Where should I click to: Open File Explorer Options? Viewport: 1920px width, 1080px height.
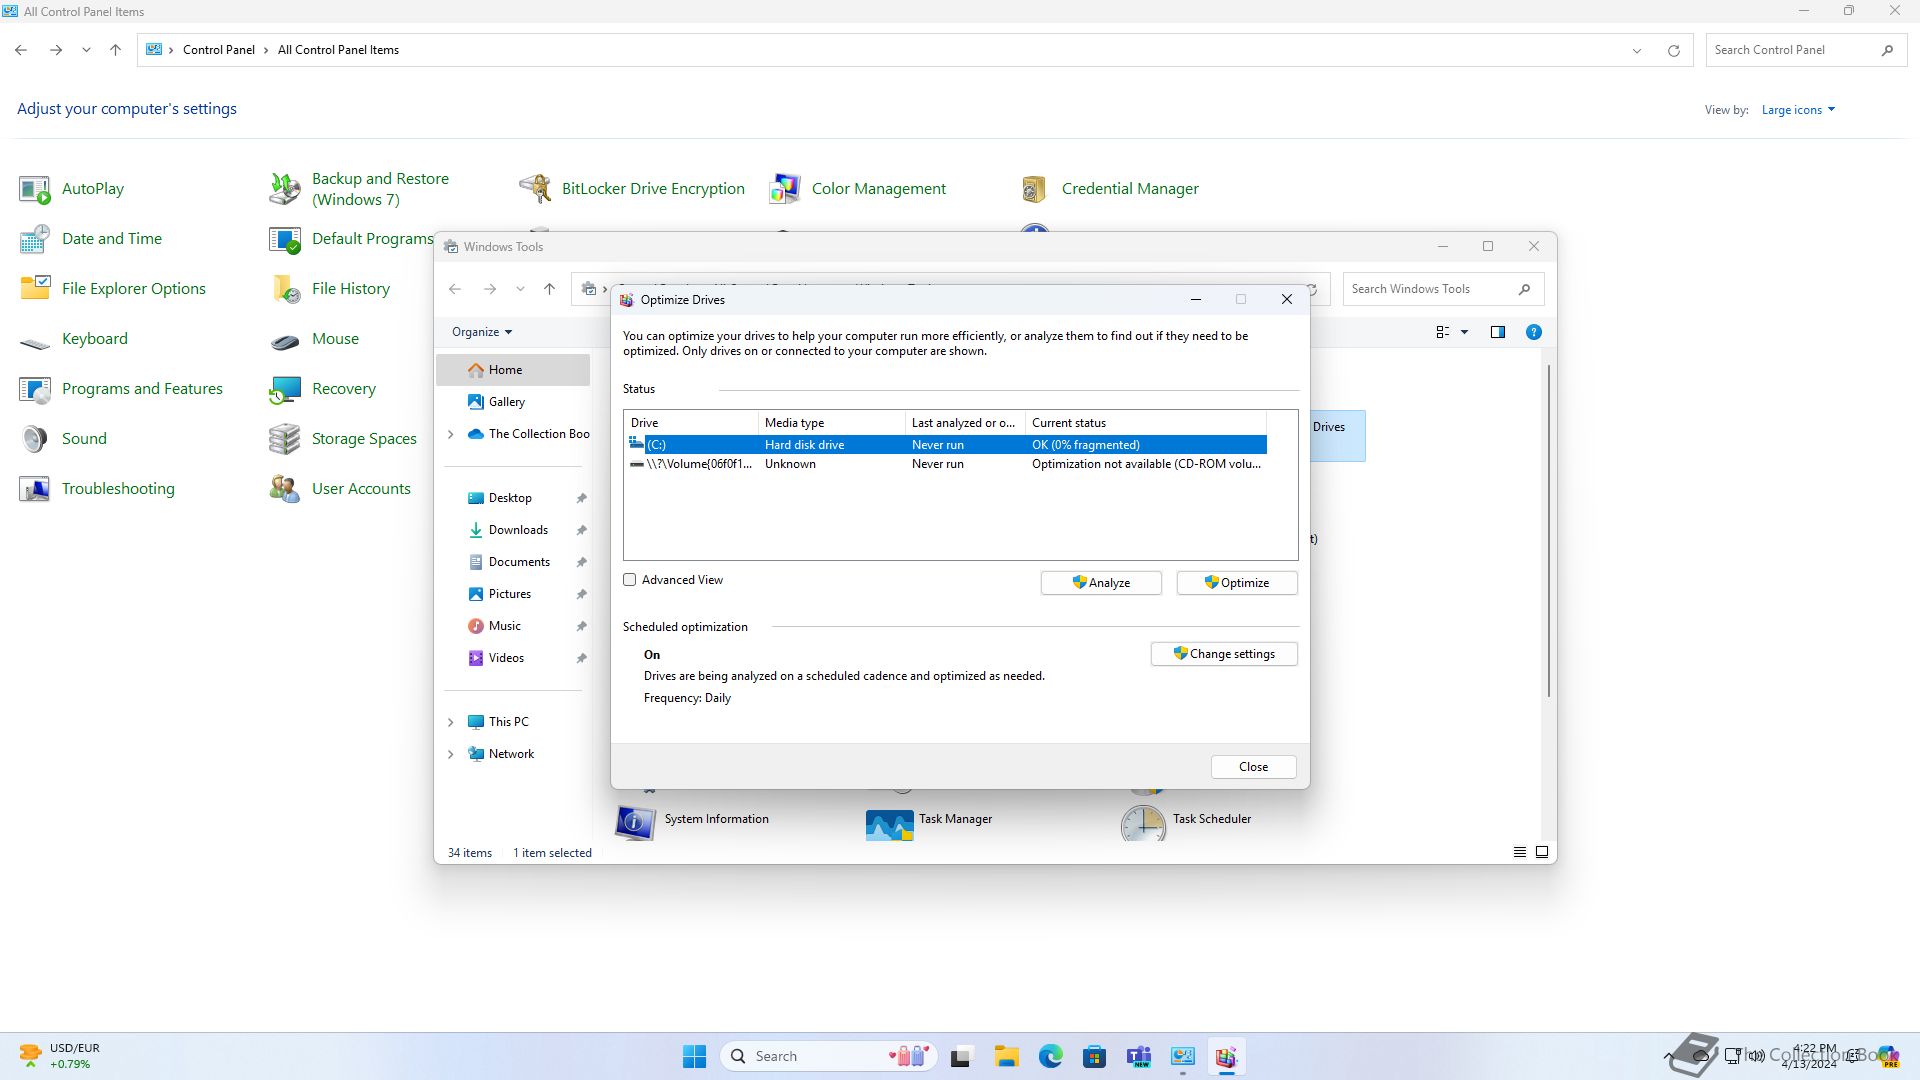coord(113,288)
